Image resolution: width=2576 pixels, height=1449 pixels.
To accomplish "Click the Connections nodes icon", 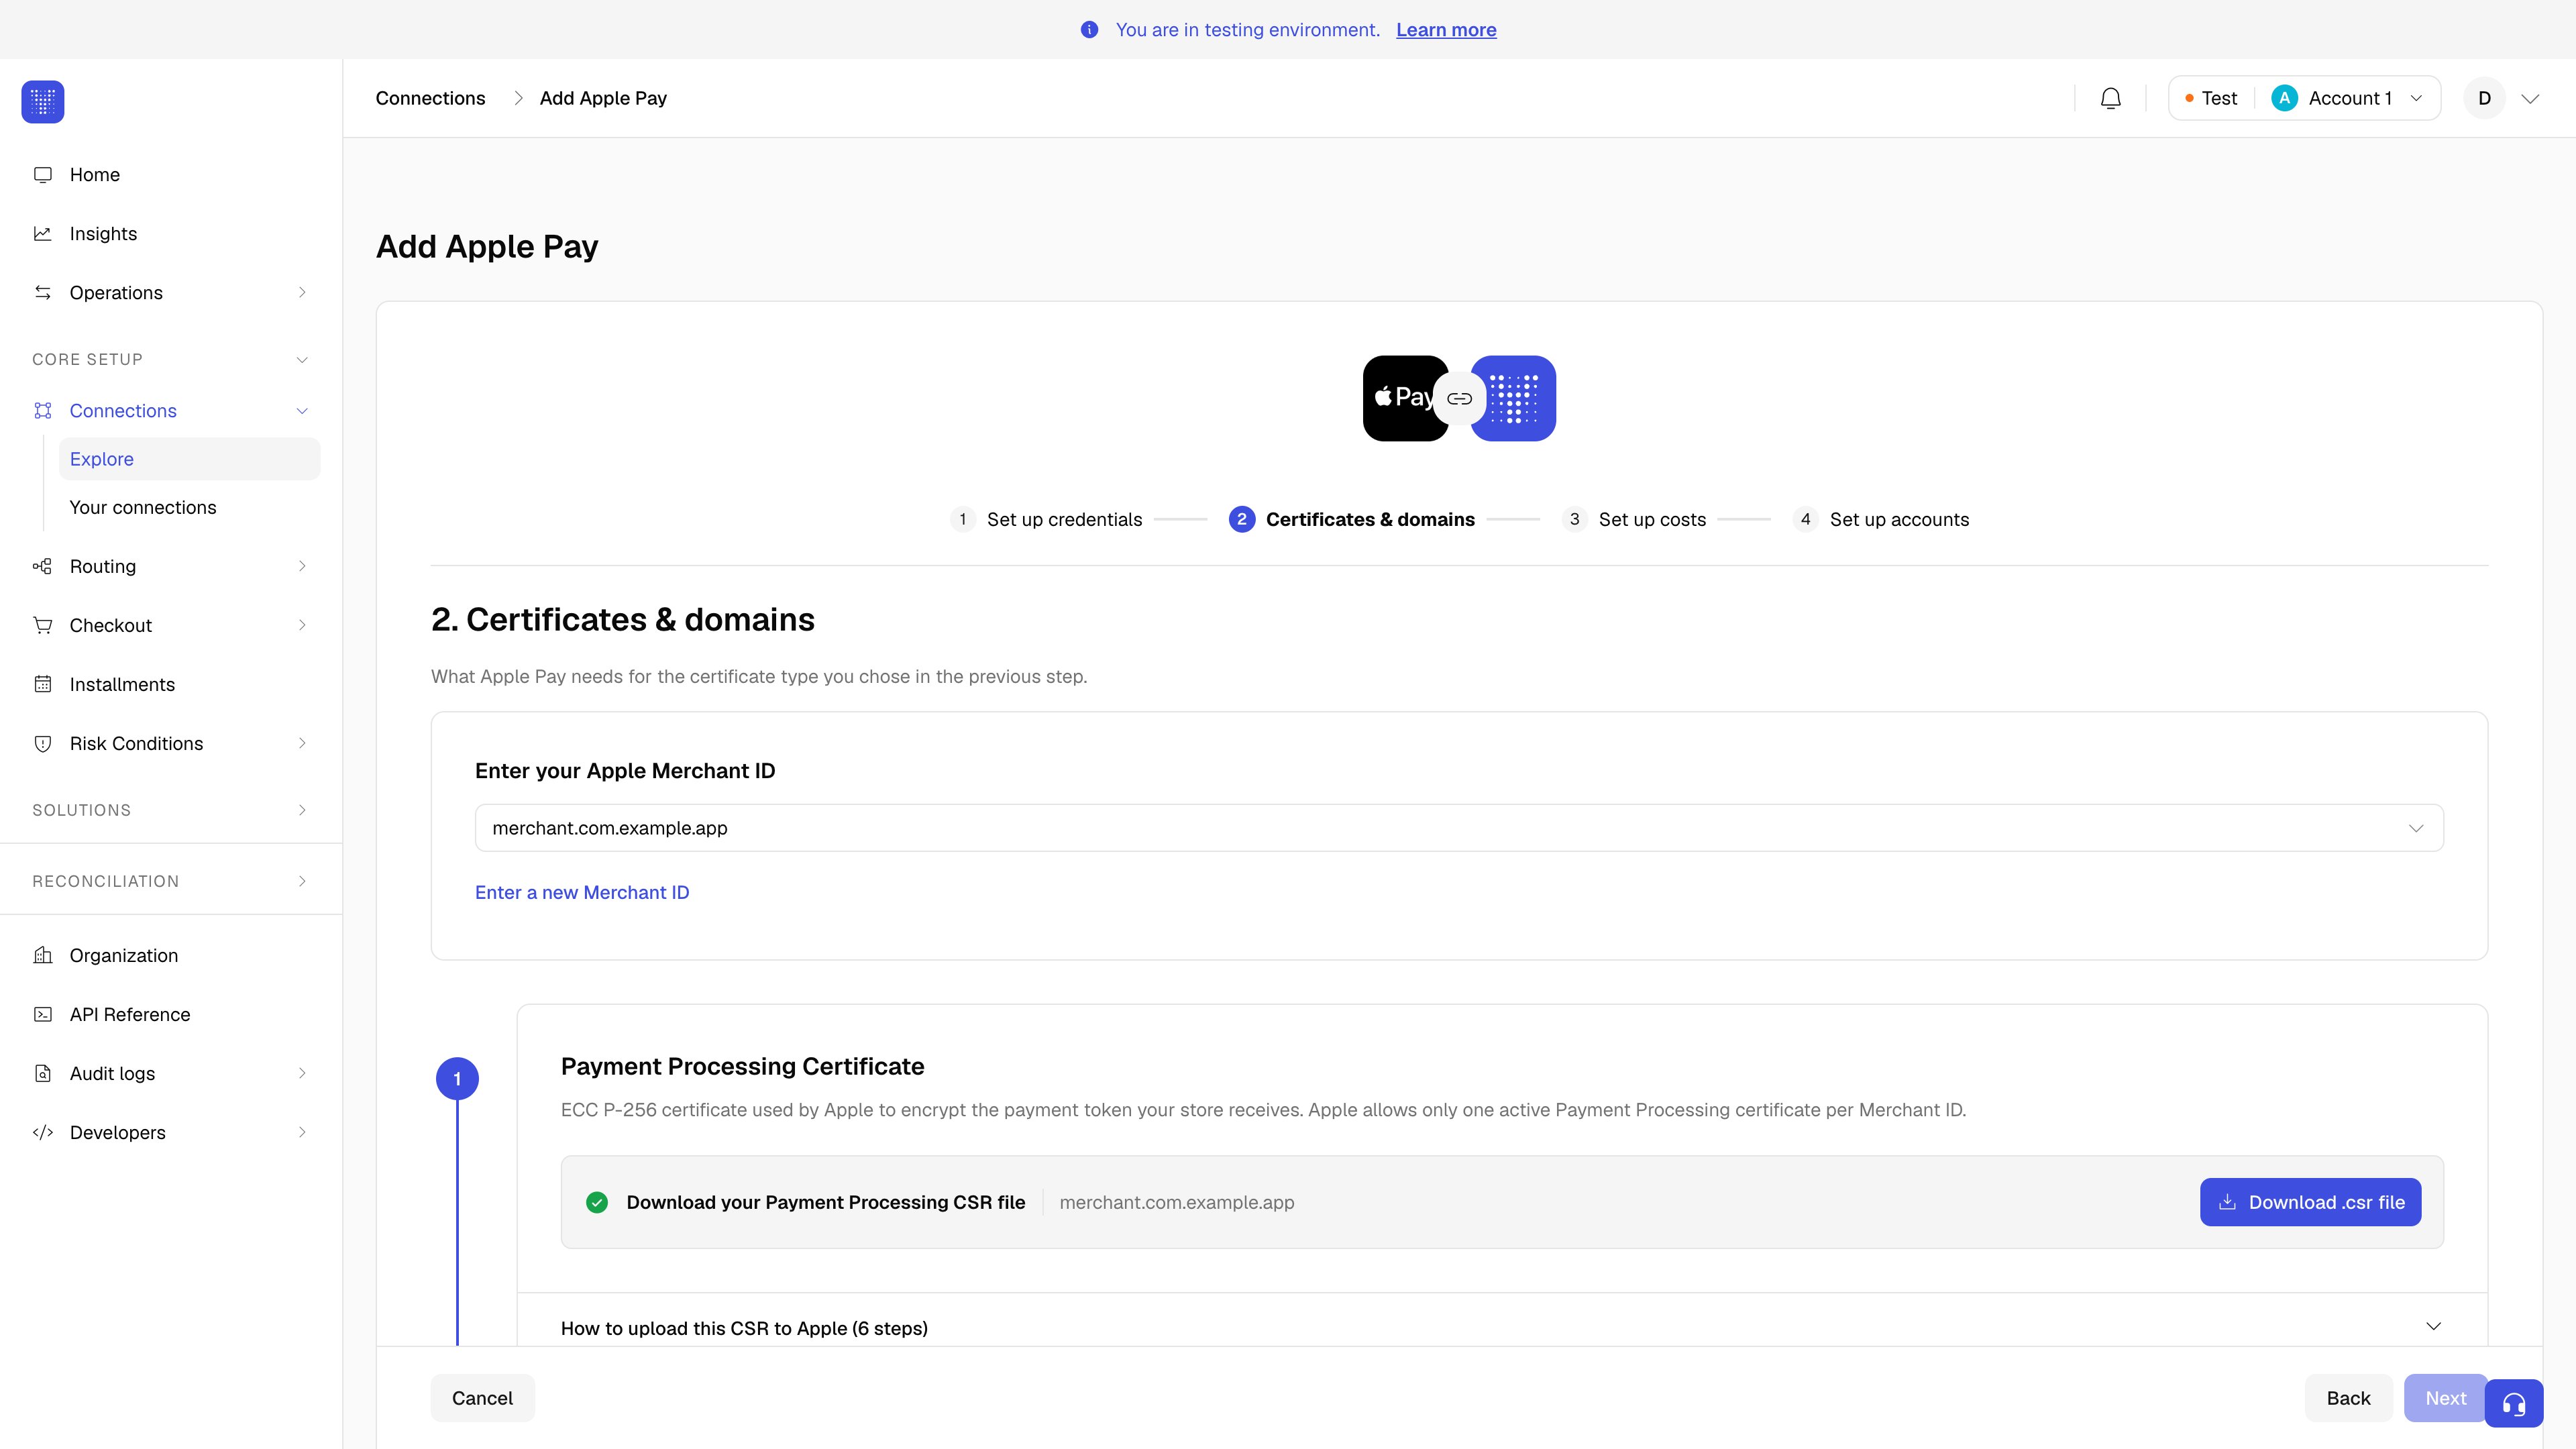I will click(43, 411).
